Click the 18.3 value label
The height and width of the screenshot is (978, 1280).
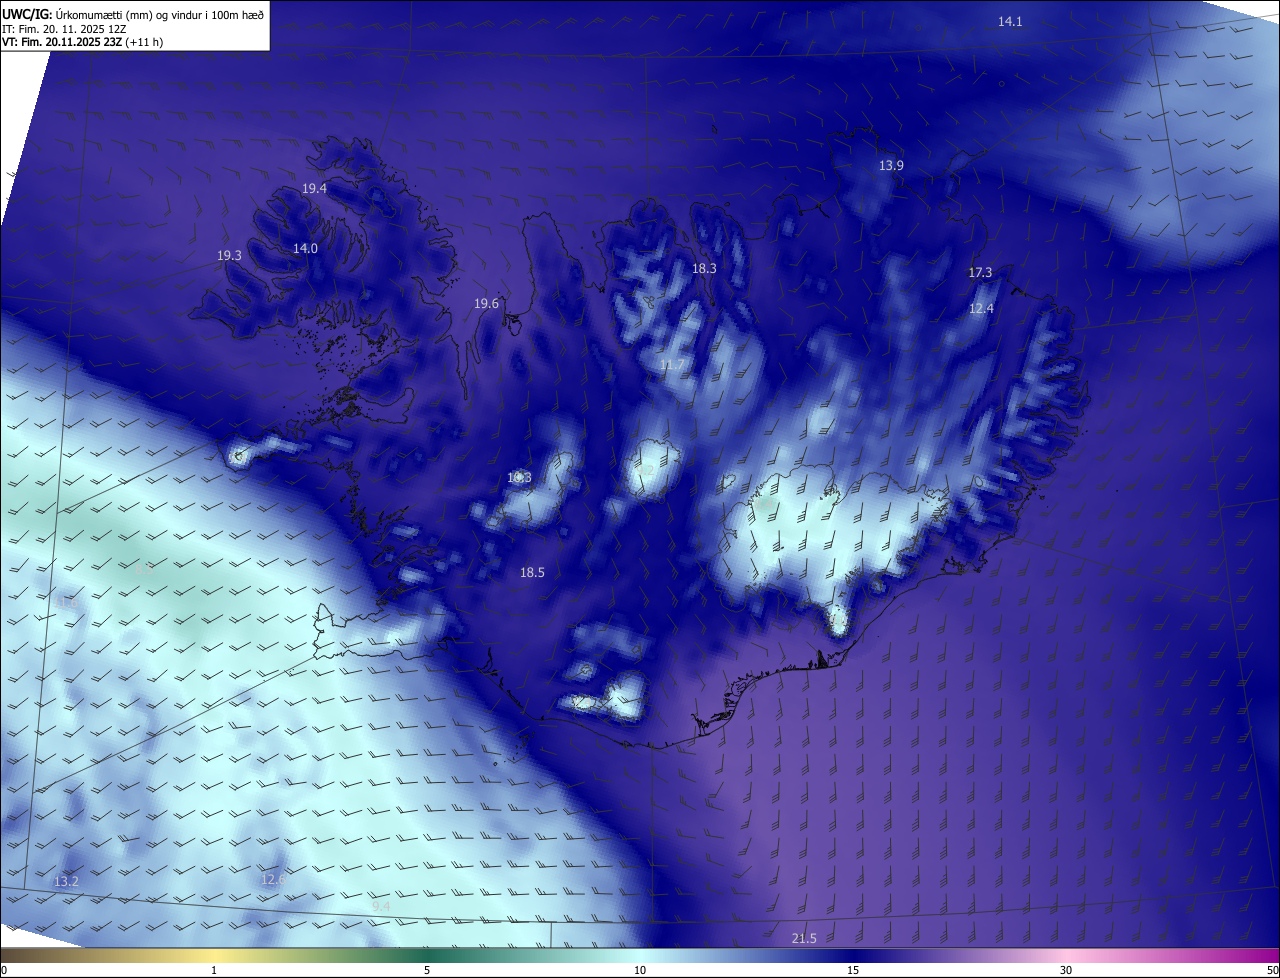pos(704,268)
